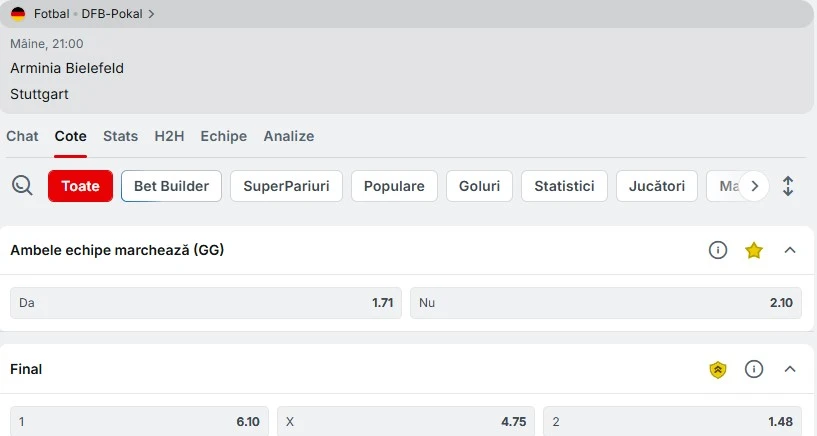
Task: Select the Goluri filter chip
Action: 479,186
